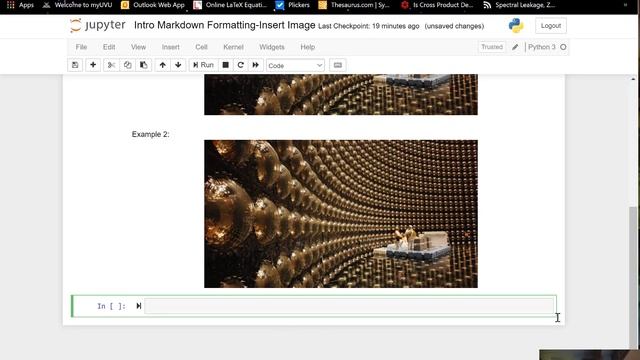Click the kernel idle circle indicator
This screenshot has height=360, width=640.
pyautogui.click(x=563, y=47)
